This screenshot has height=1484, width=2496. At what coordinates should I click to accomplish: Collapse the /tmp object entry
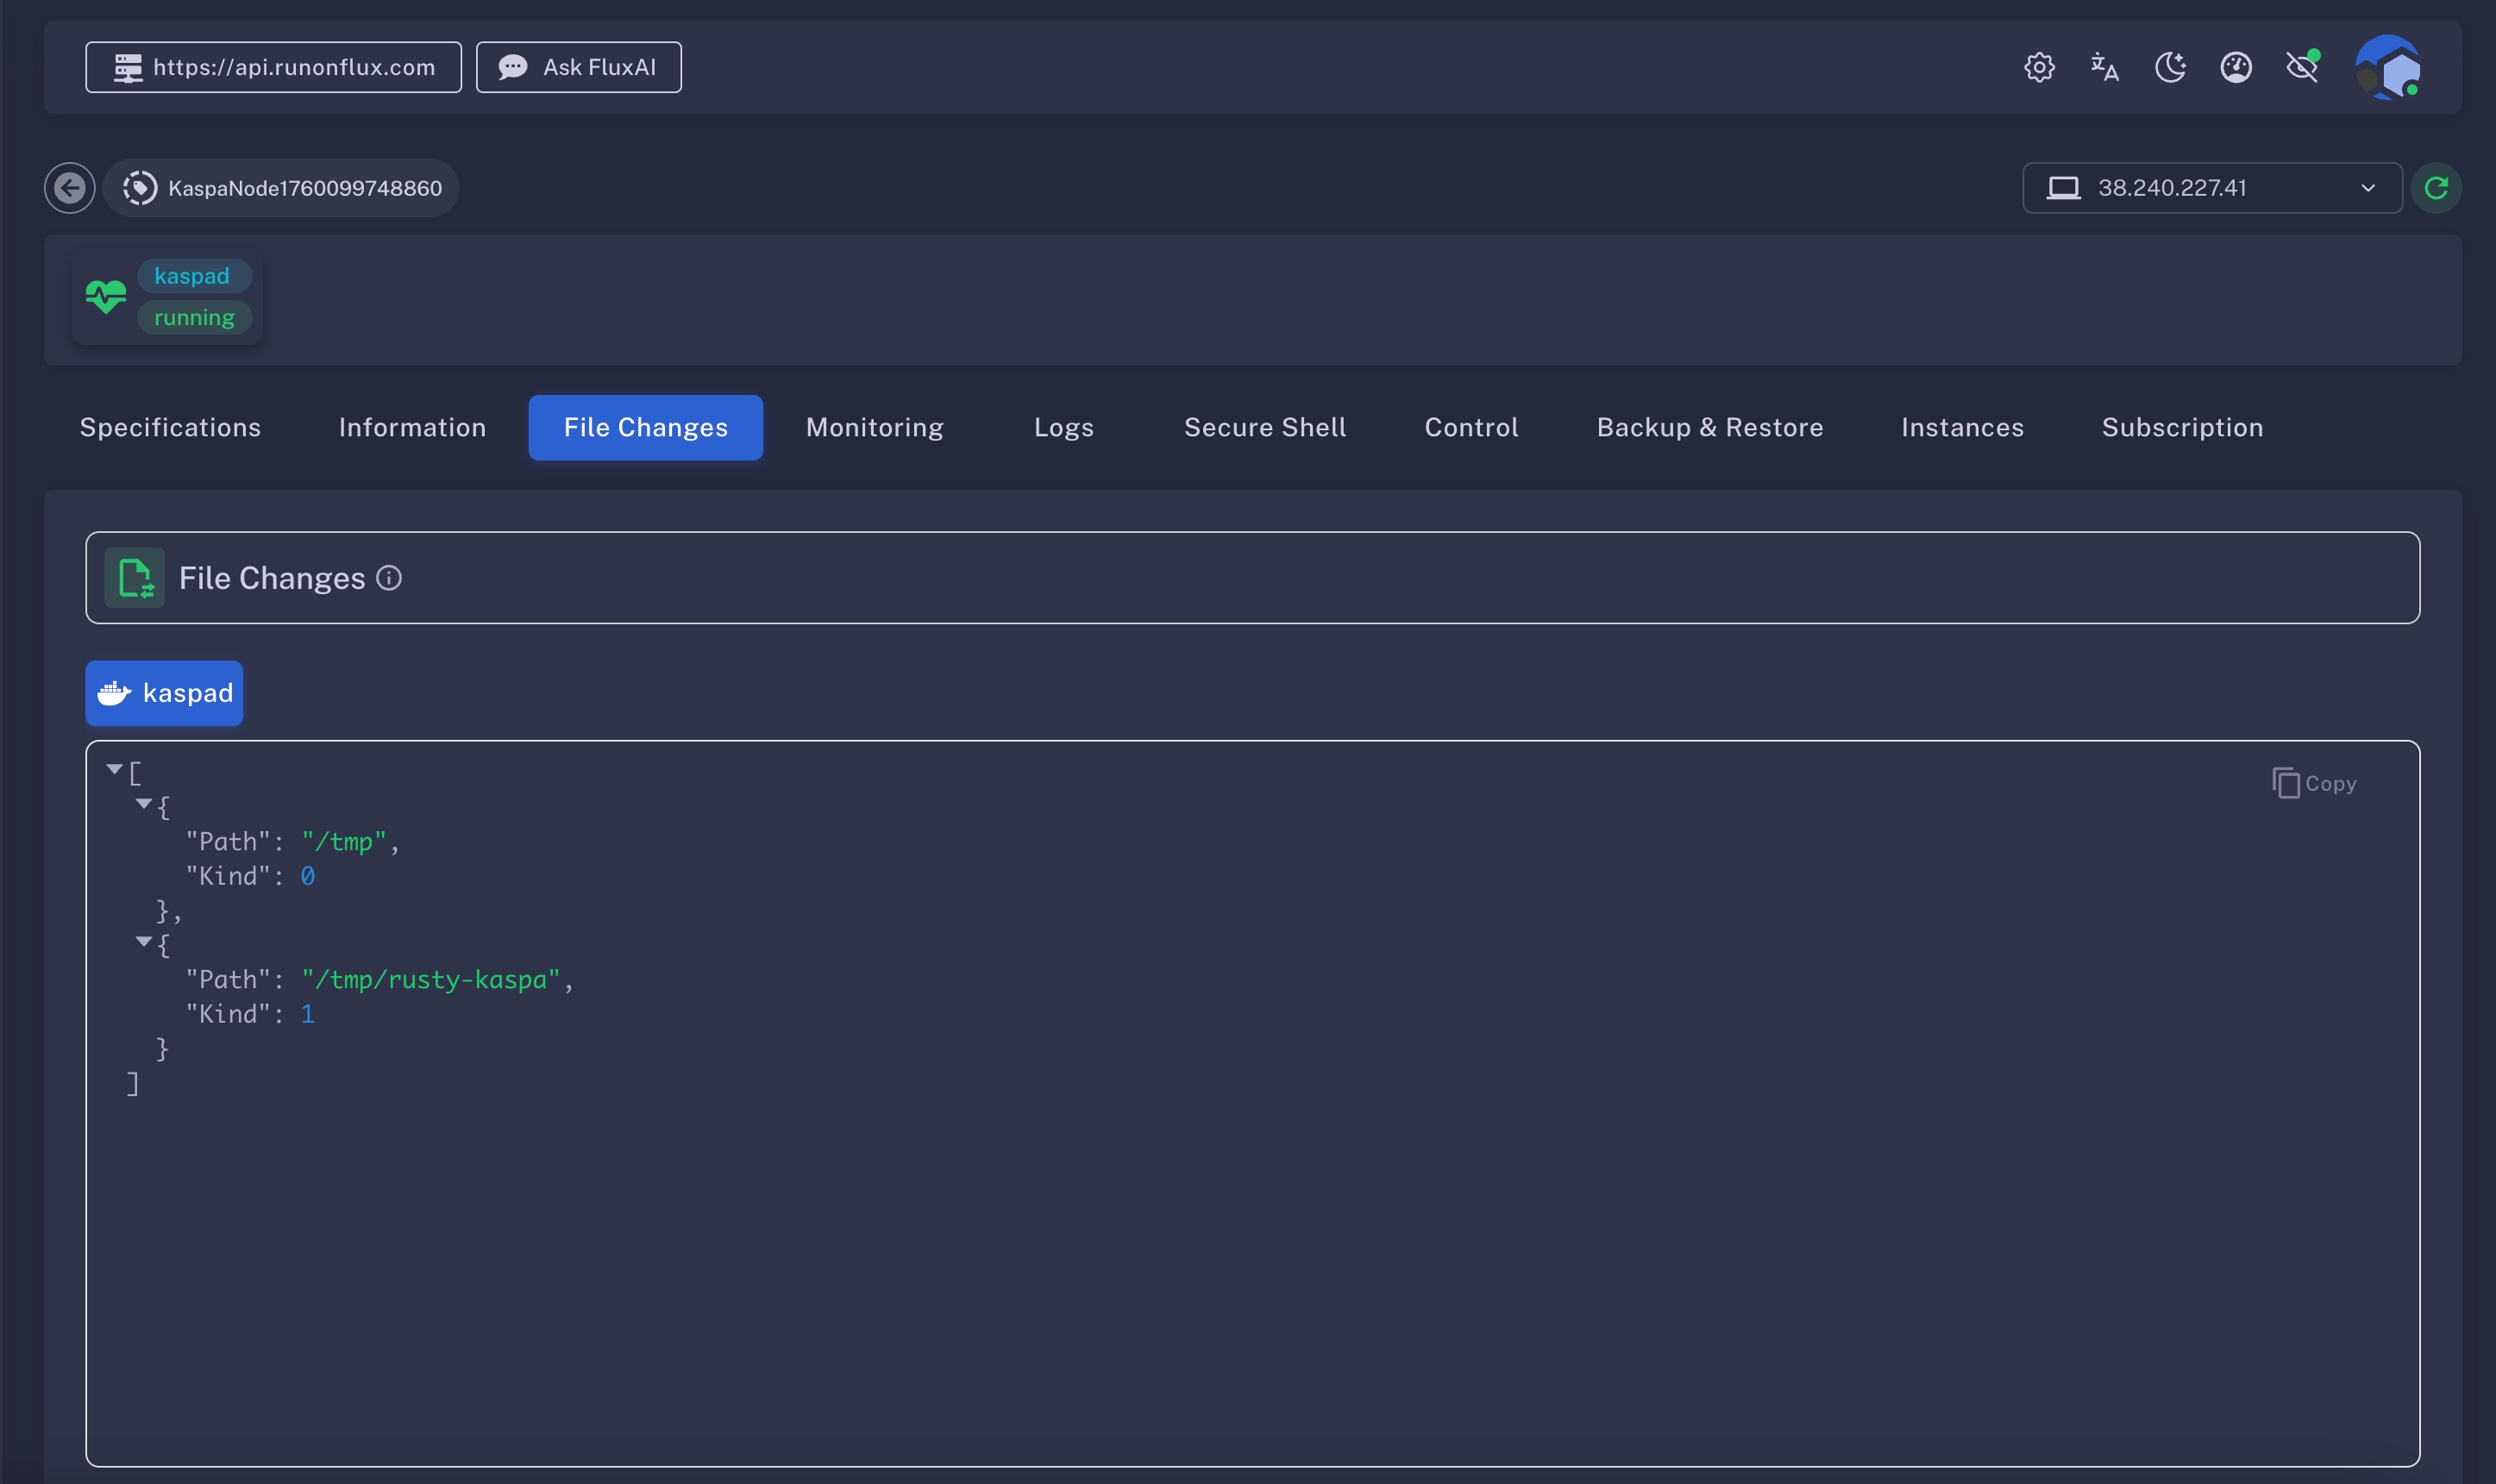click(143, 803)
